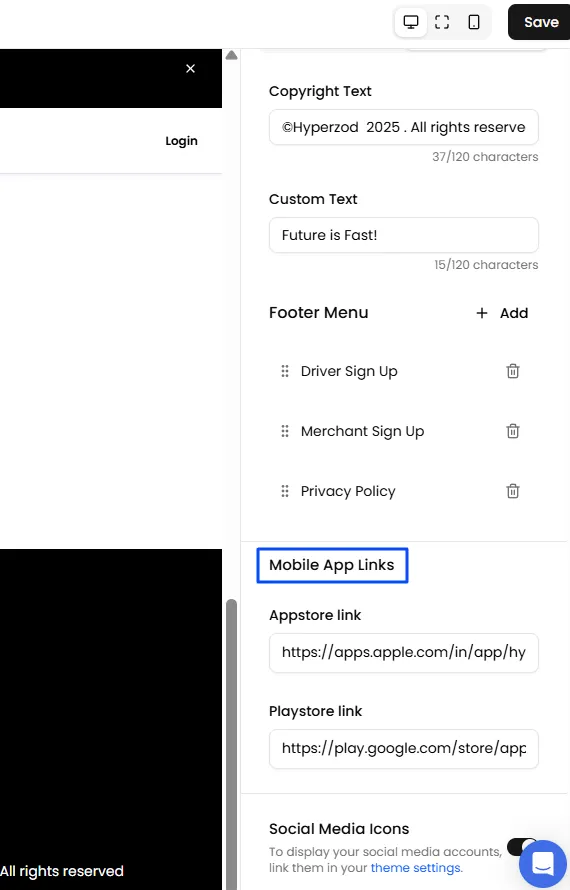Edit the Copyright Text field
The width and height of the screenshot is (570, 890).
[404, 127]
